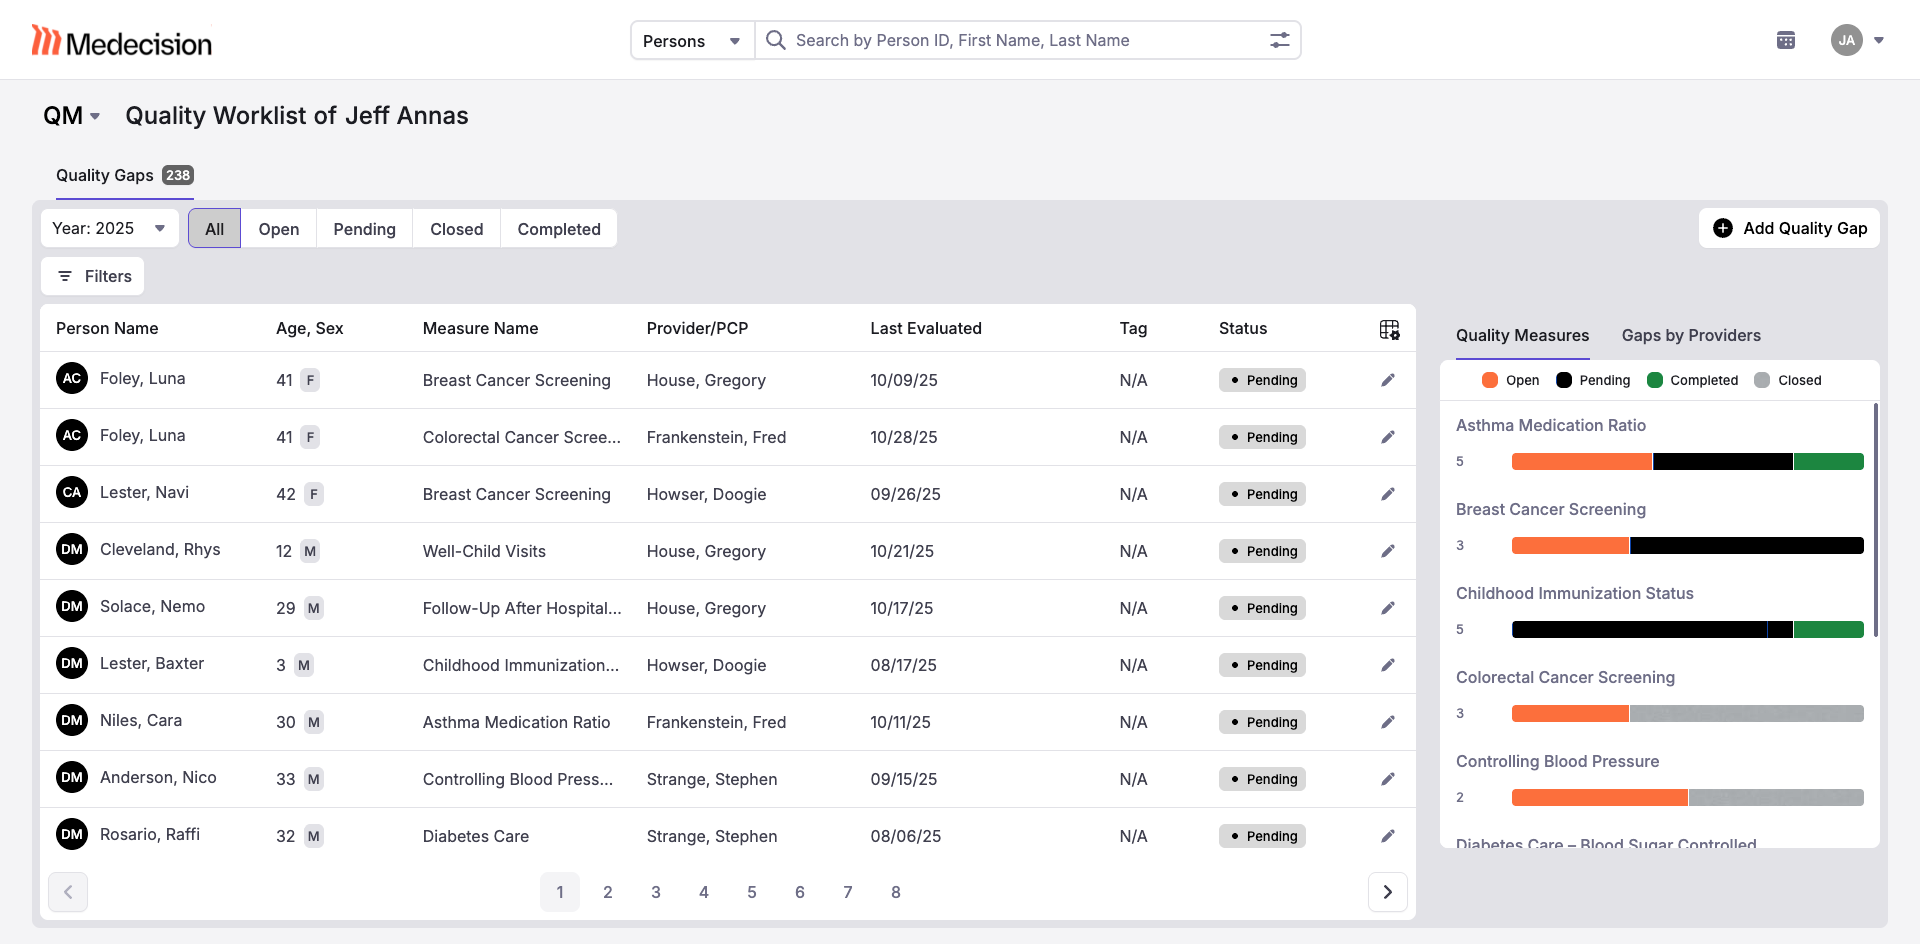Click pencil icon for Cleveland, Rhys row
Screen dimensions: 1920x944
1387,551
